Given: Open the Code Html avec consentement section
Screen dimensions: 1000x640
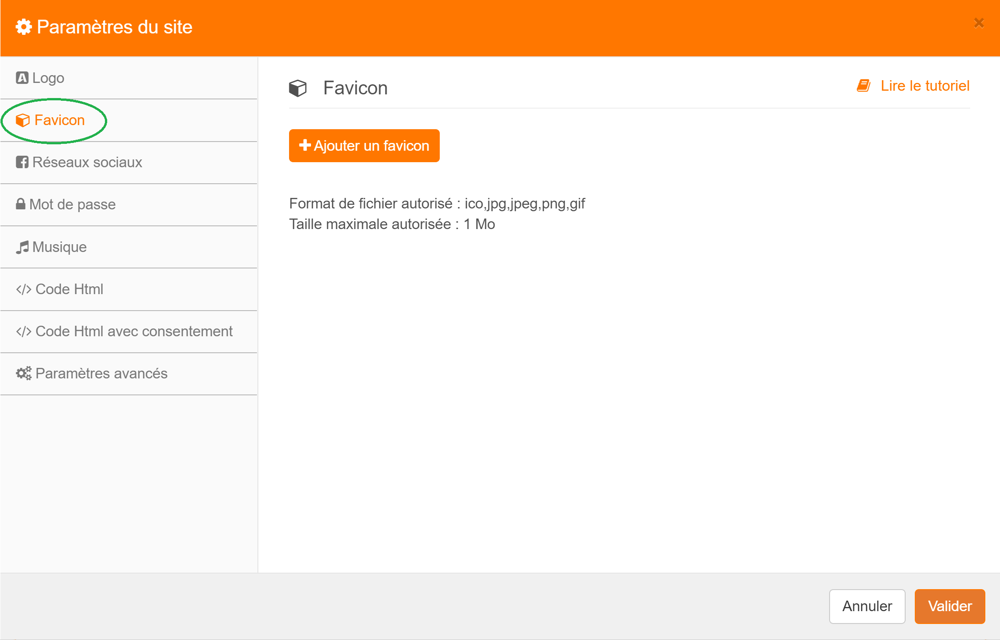Looking at the screenshot, I should pyautogui.click(x=134, y=331).
